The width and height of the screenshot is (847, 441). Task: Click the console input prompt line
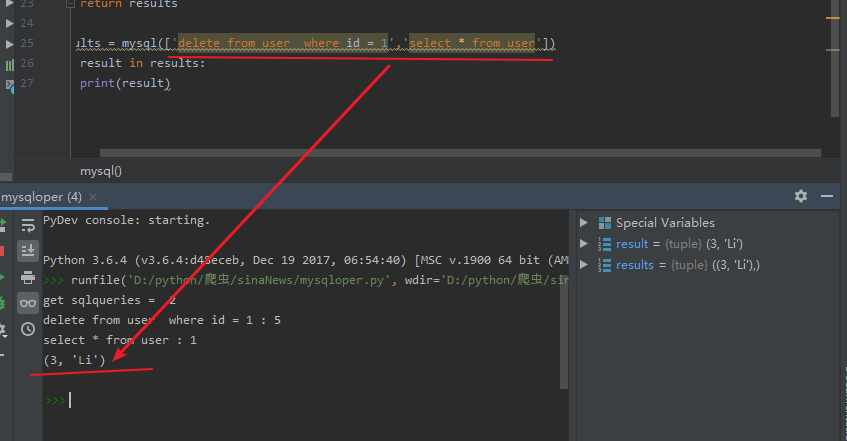[305, 400]
